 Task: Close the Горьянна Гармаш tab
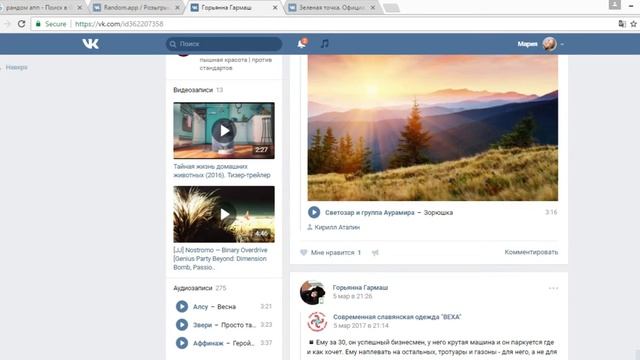pos(275,7)
